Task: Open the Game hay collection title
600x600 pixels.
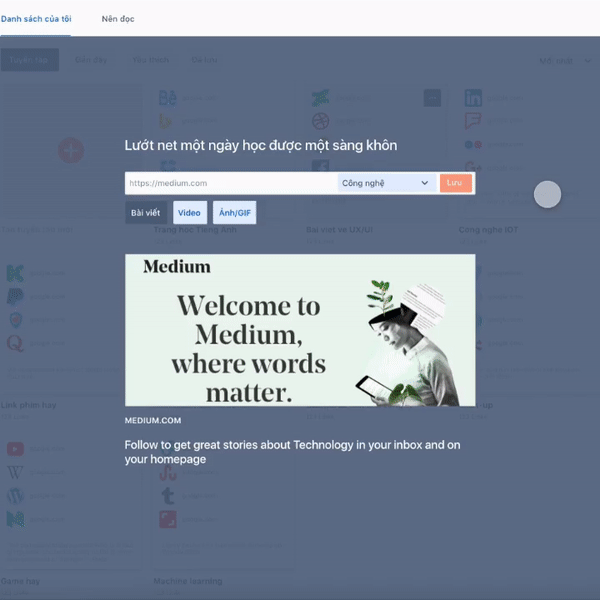Action: (x=20, y=581)
